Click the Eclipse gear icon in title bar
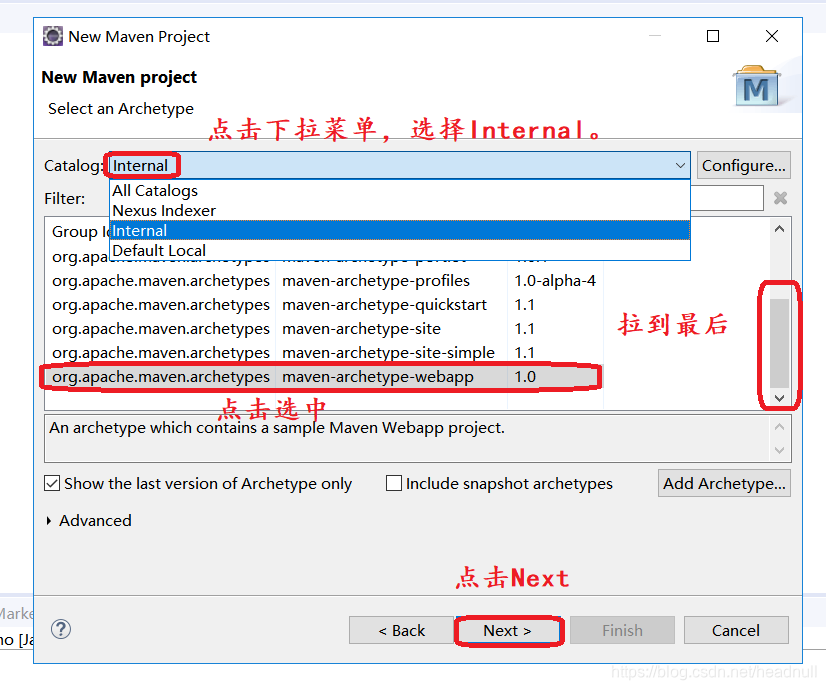The image size is (826, 690). 53,36
